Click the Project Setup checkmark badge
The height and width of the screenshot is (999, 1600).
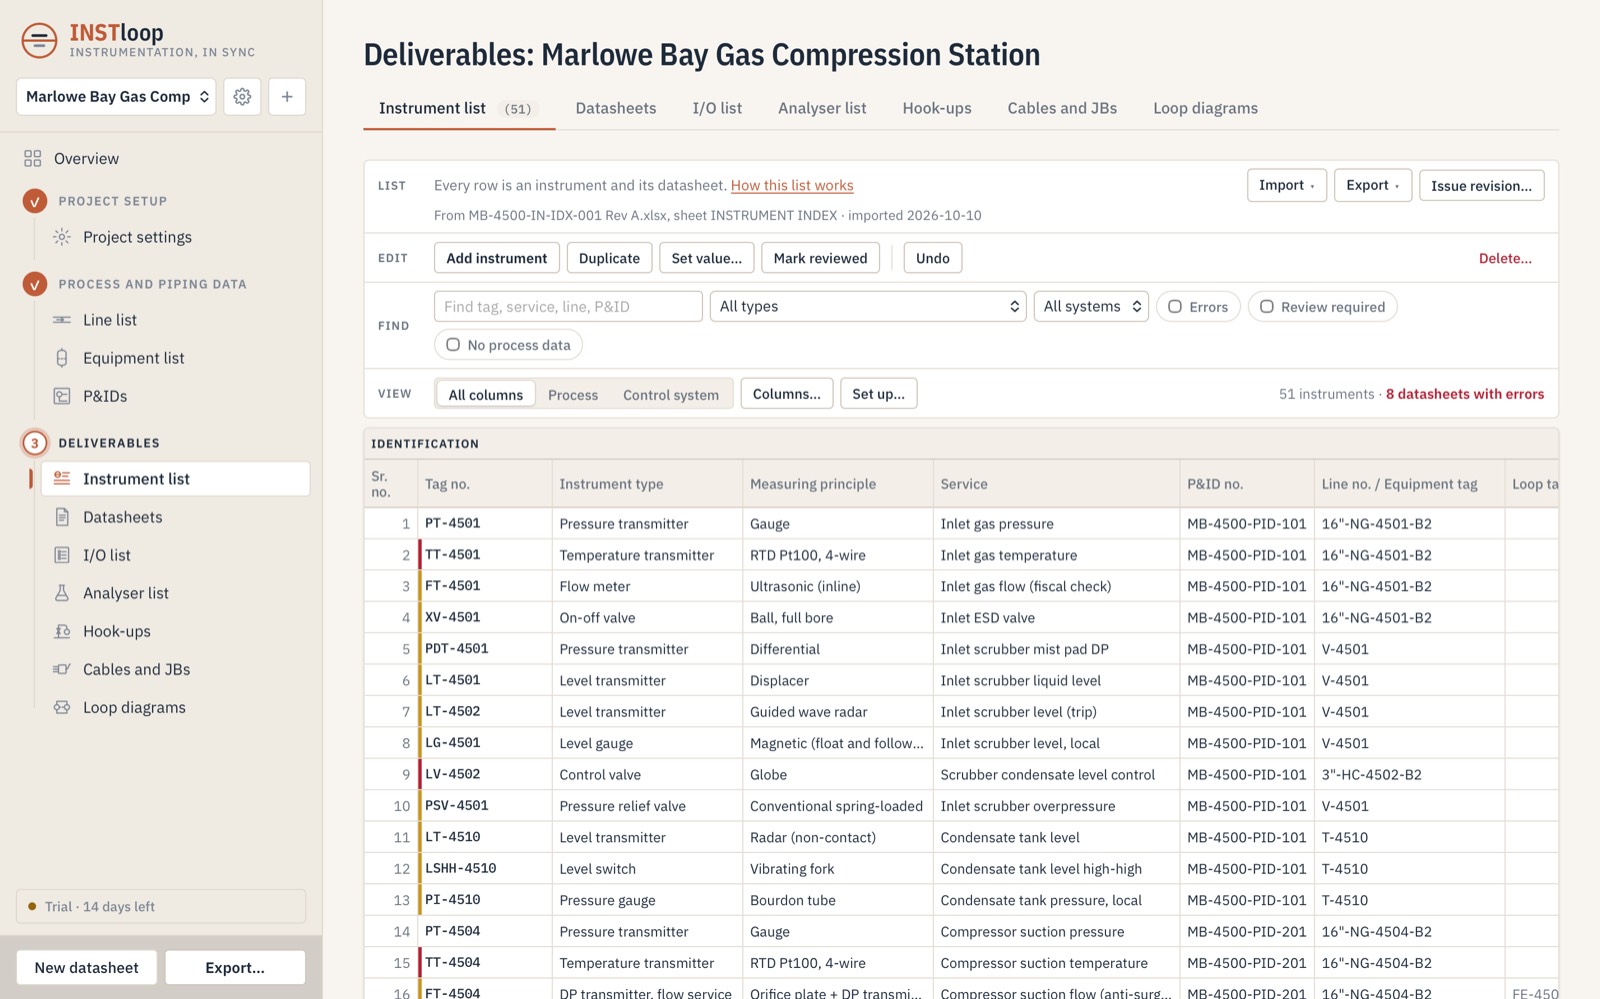click(35, 201)
